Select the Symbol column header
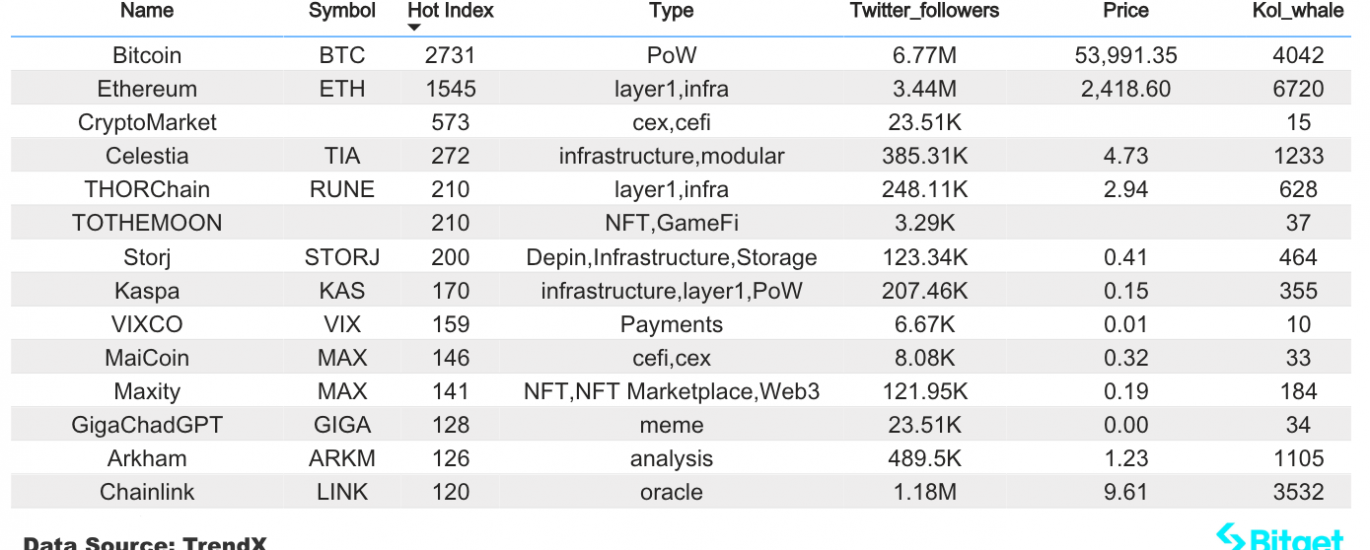 342,11
